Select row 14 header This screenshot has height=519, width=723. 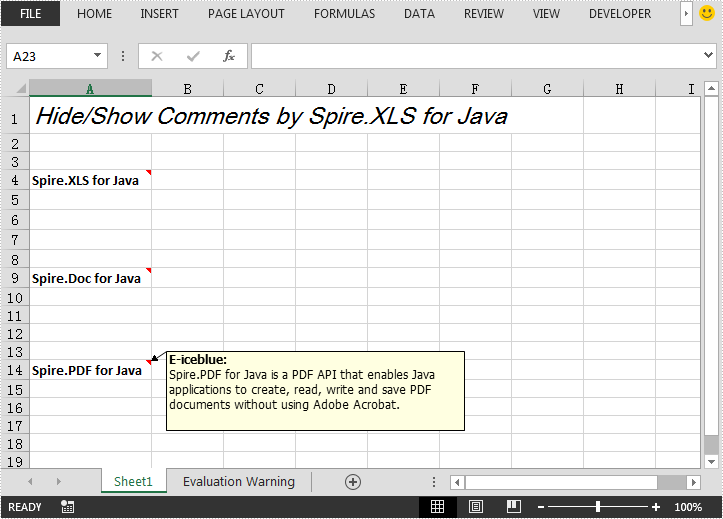15,370
